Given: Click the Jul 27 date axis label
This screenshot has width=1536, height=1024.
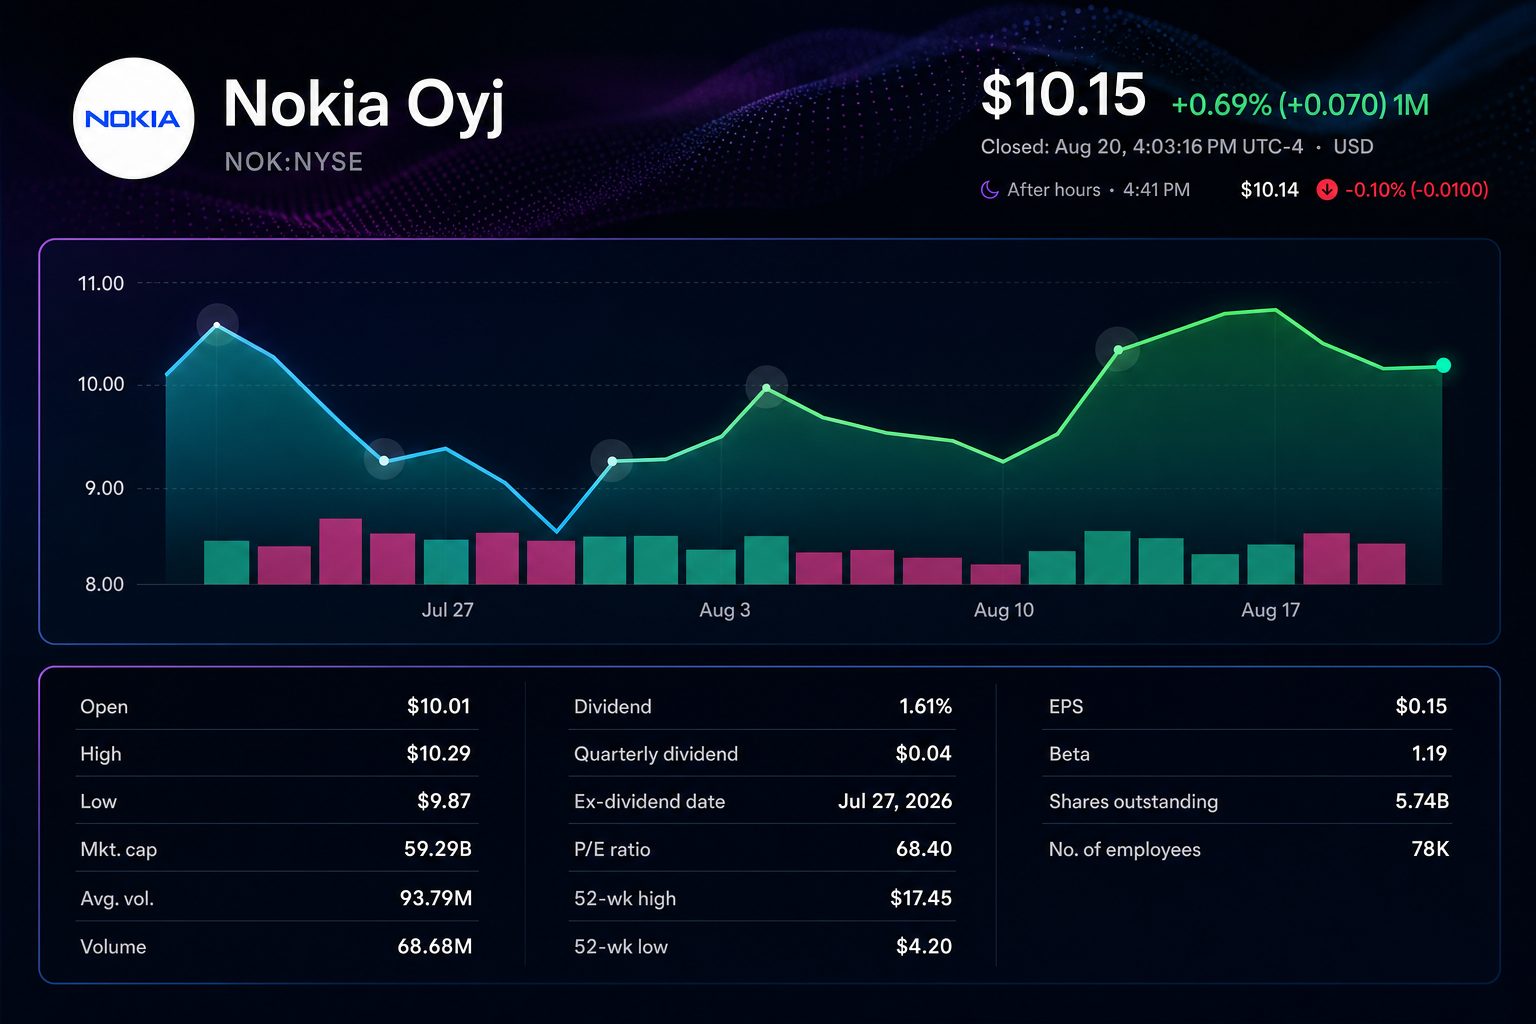Looking at the screenshot, I should [x=447, y=610].
